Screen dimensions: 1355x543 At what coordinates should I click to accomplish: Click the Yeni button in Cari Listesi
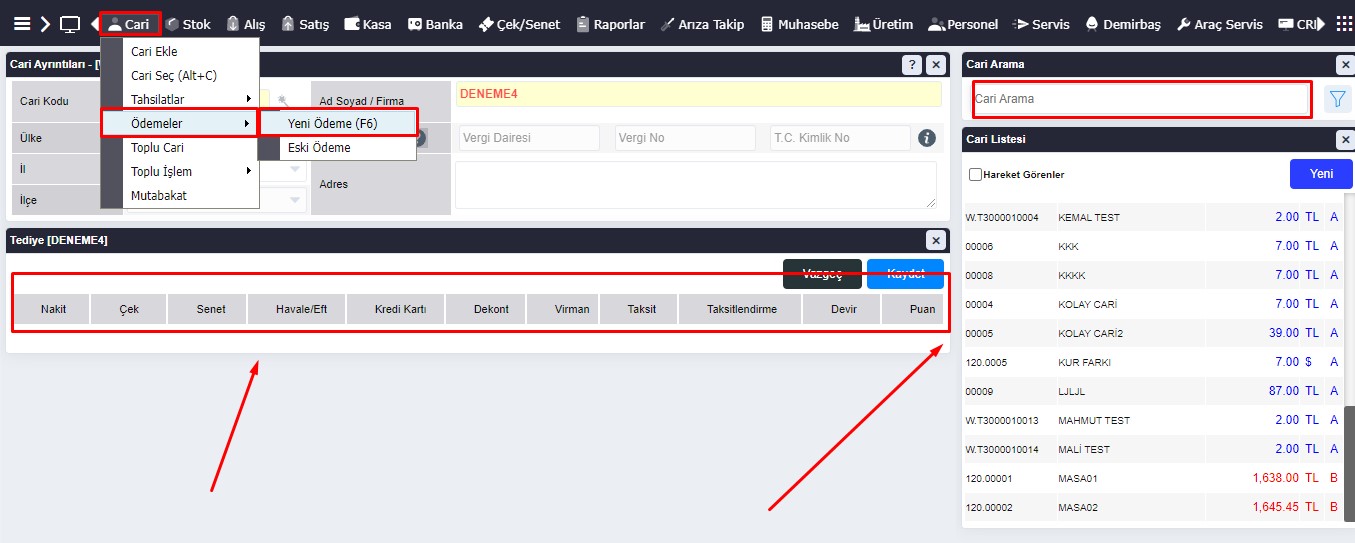tap(1321, 174)
